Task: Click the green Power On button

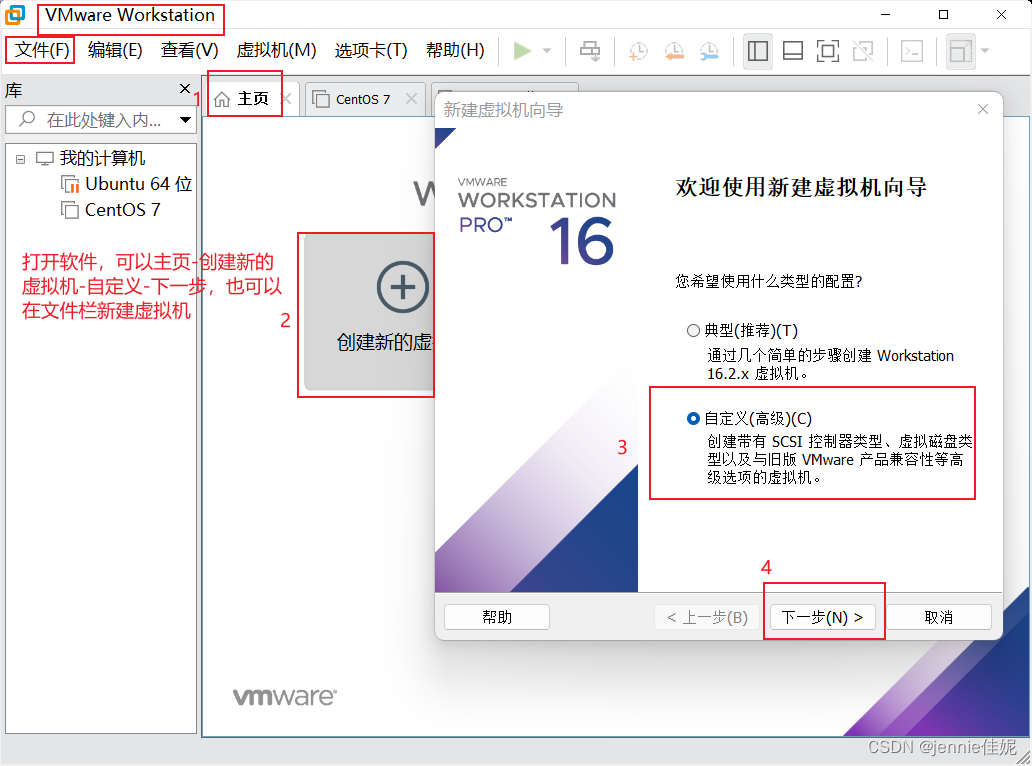Action: (x=522, y=51)
